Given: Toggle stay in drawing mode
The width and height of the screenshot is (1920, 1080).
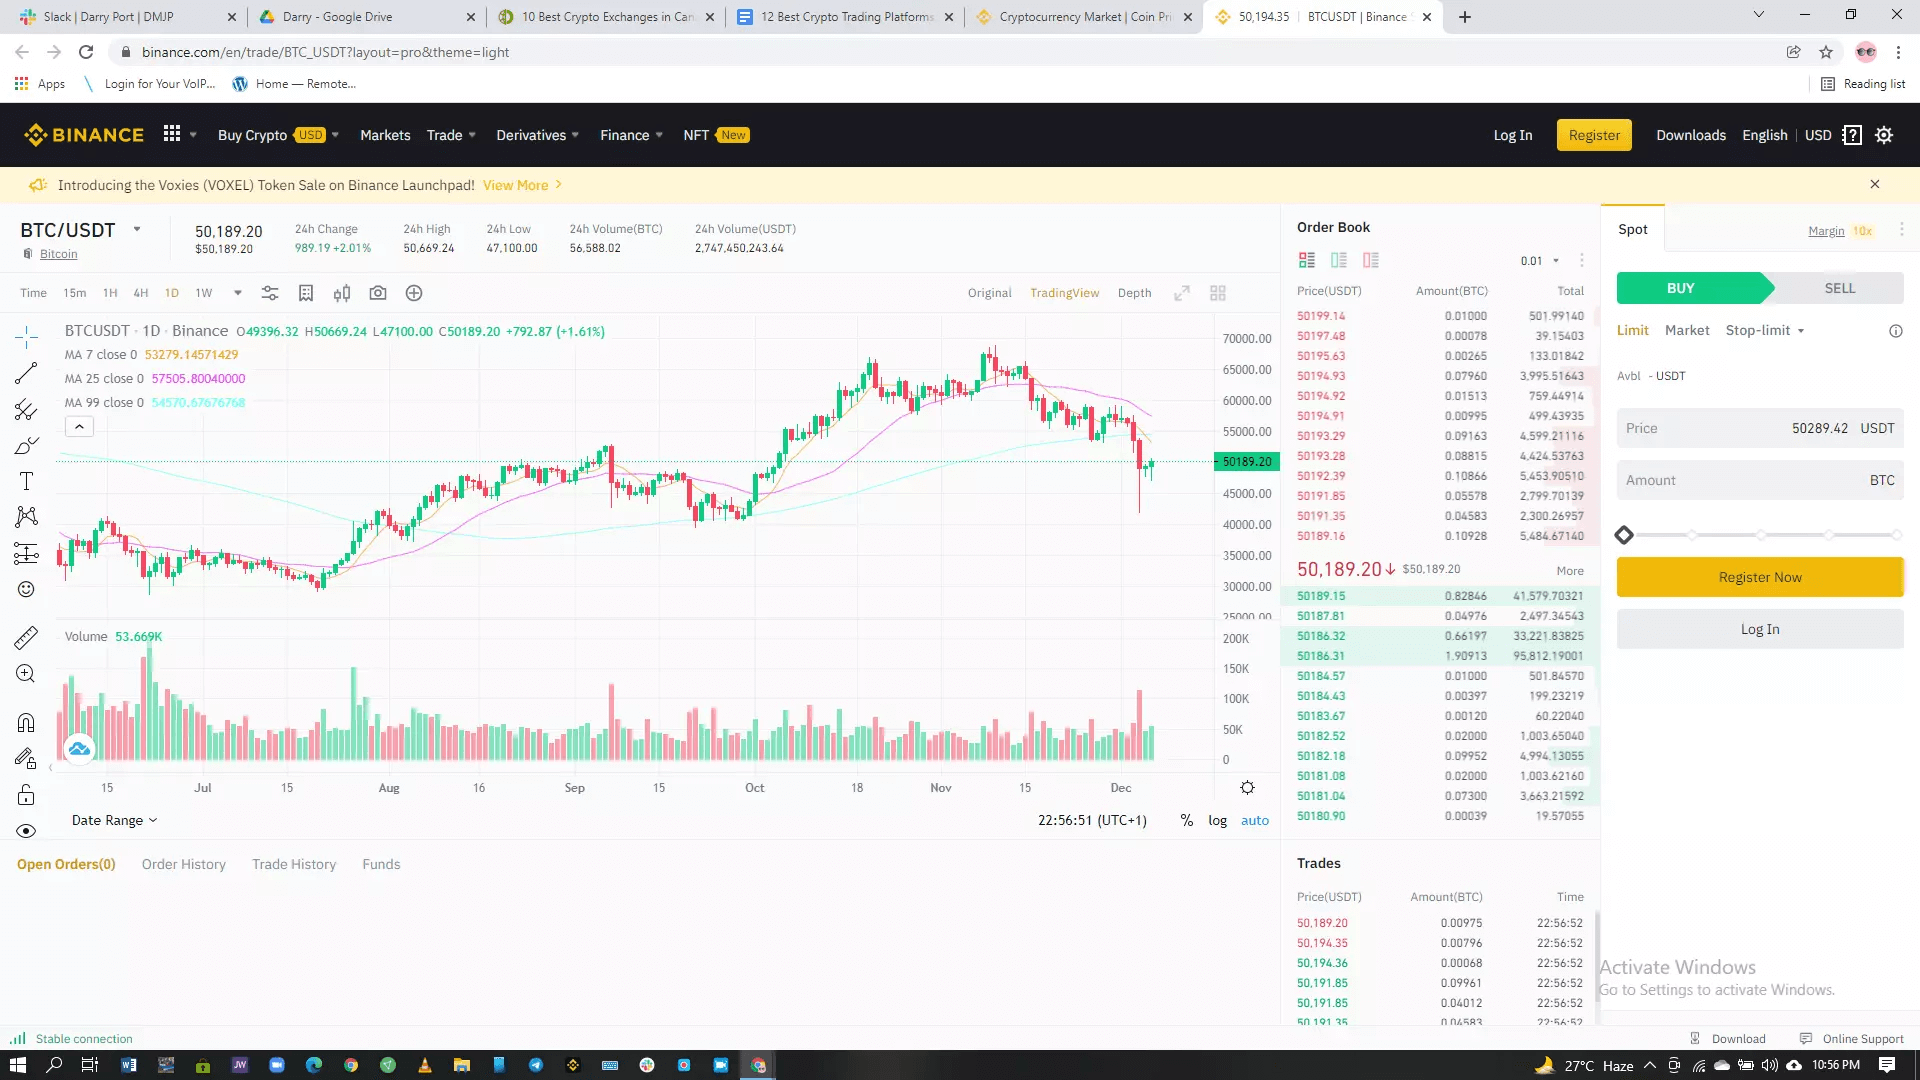Looking at the screenshot, I should click(x=26, y=758).
